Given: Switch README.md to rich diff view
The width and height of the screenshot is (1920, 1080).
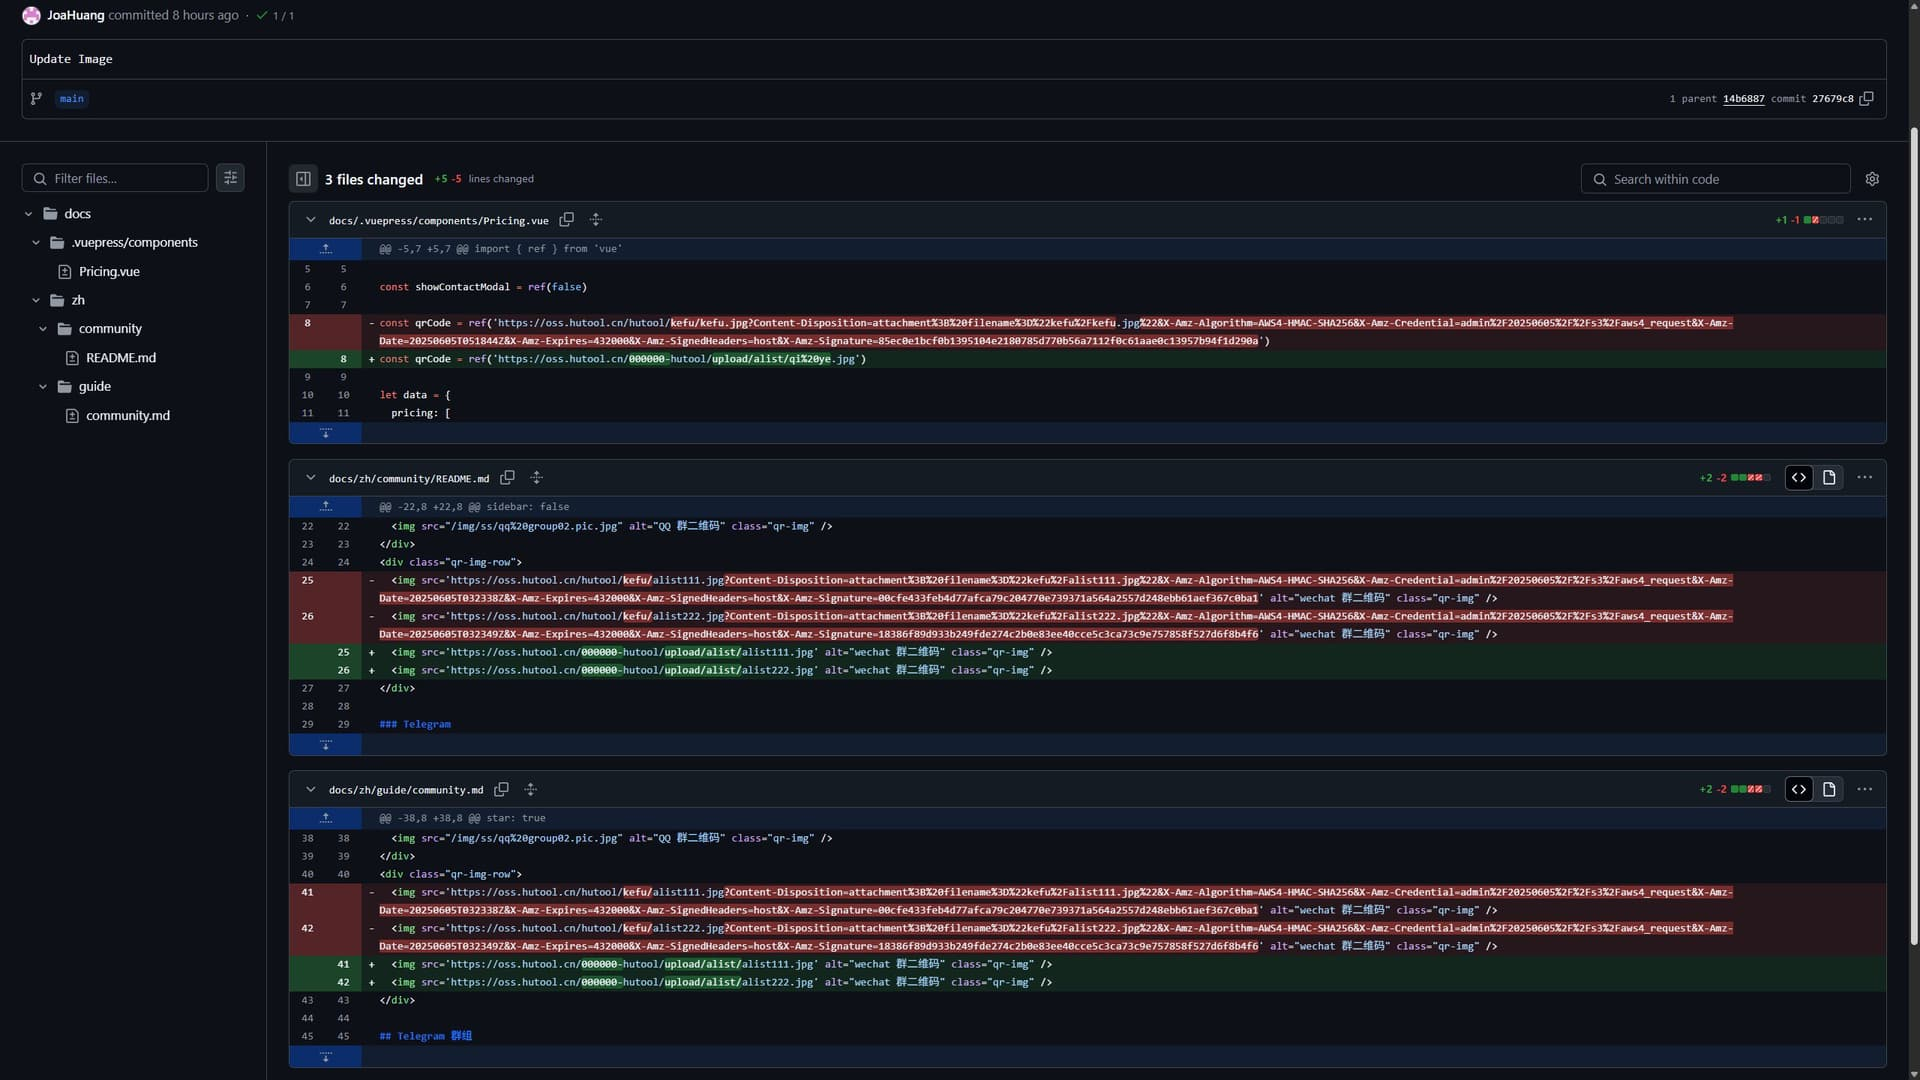Looking at the screenshot, I should tap(1829, 478).
